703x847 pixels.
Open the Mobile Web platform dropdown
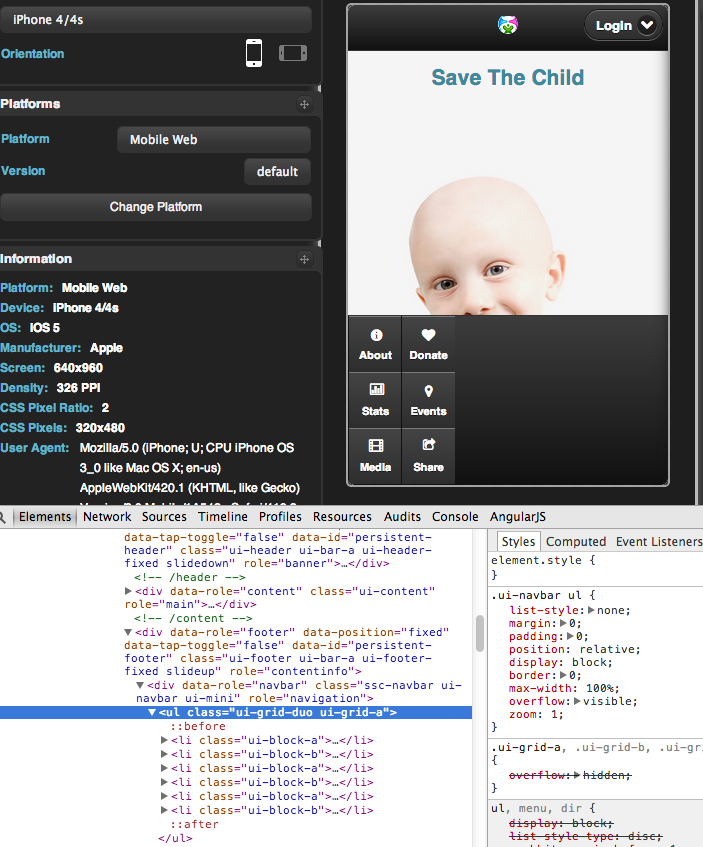(x=213, y=140)
